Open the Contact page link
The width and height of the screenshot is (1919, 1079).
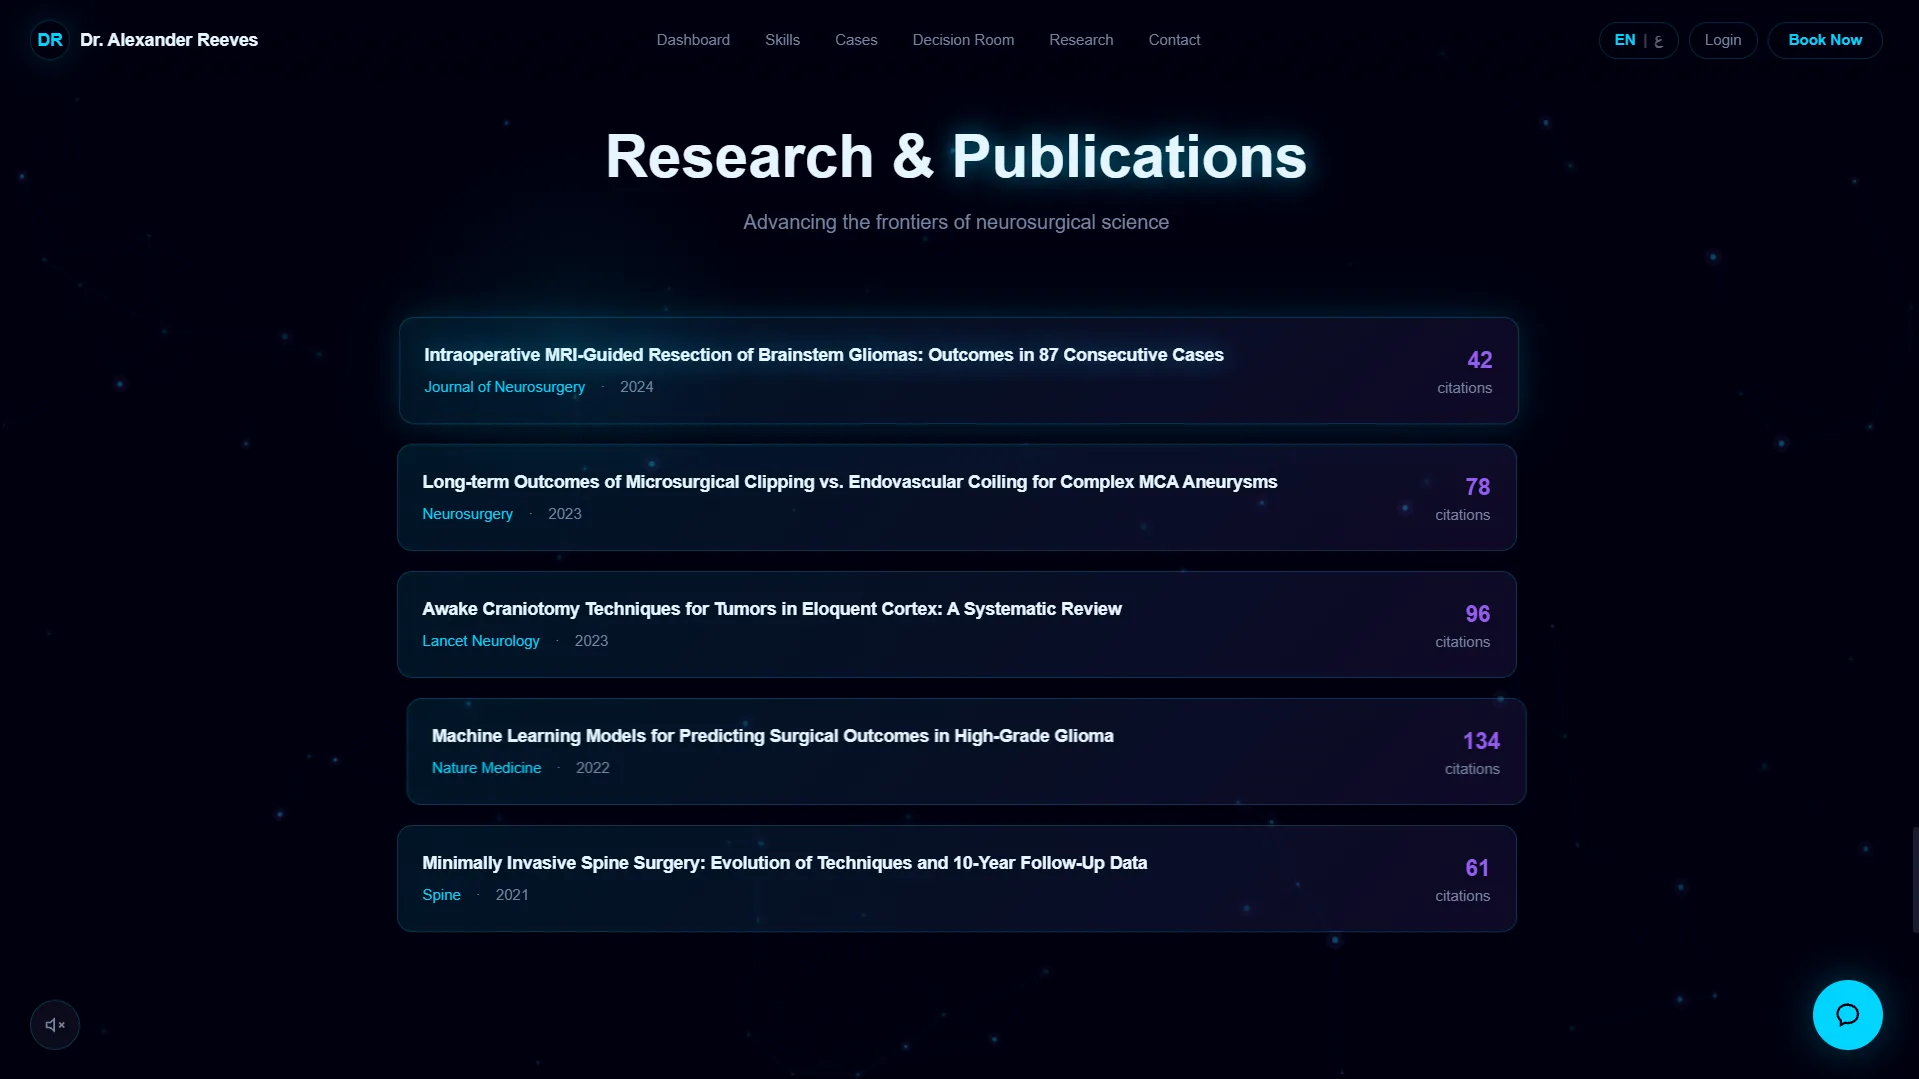point(1174,40)
